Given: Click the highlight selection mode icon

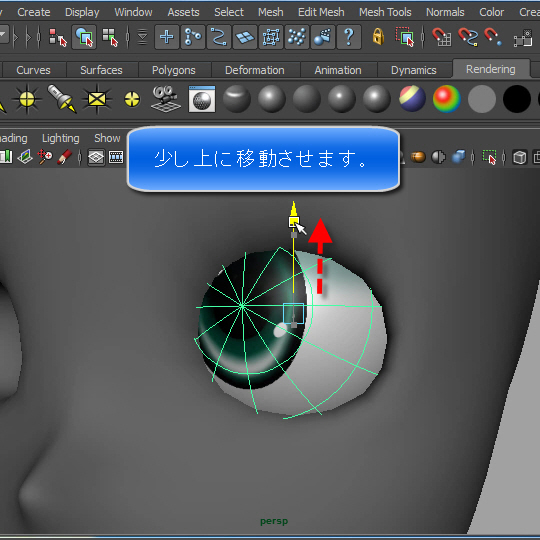Looking at the screenshot, I should point(405,37).
